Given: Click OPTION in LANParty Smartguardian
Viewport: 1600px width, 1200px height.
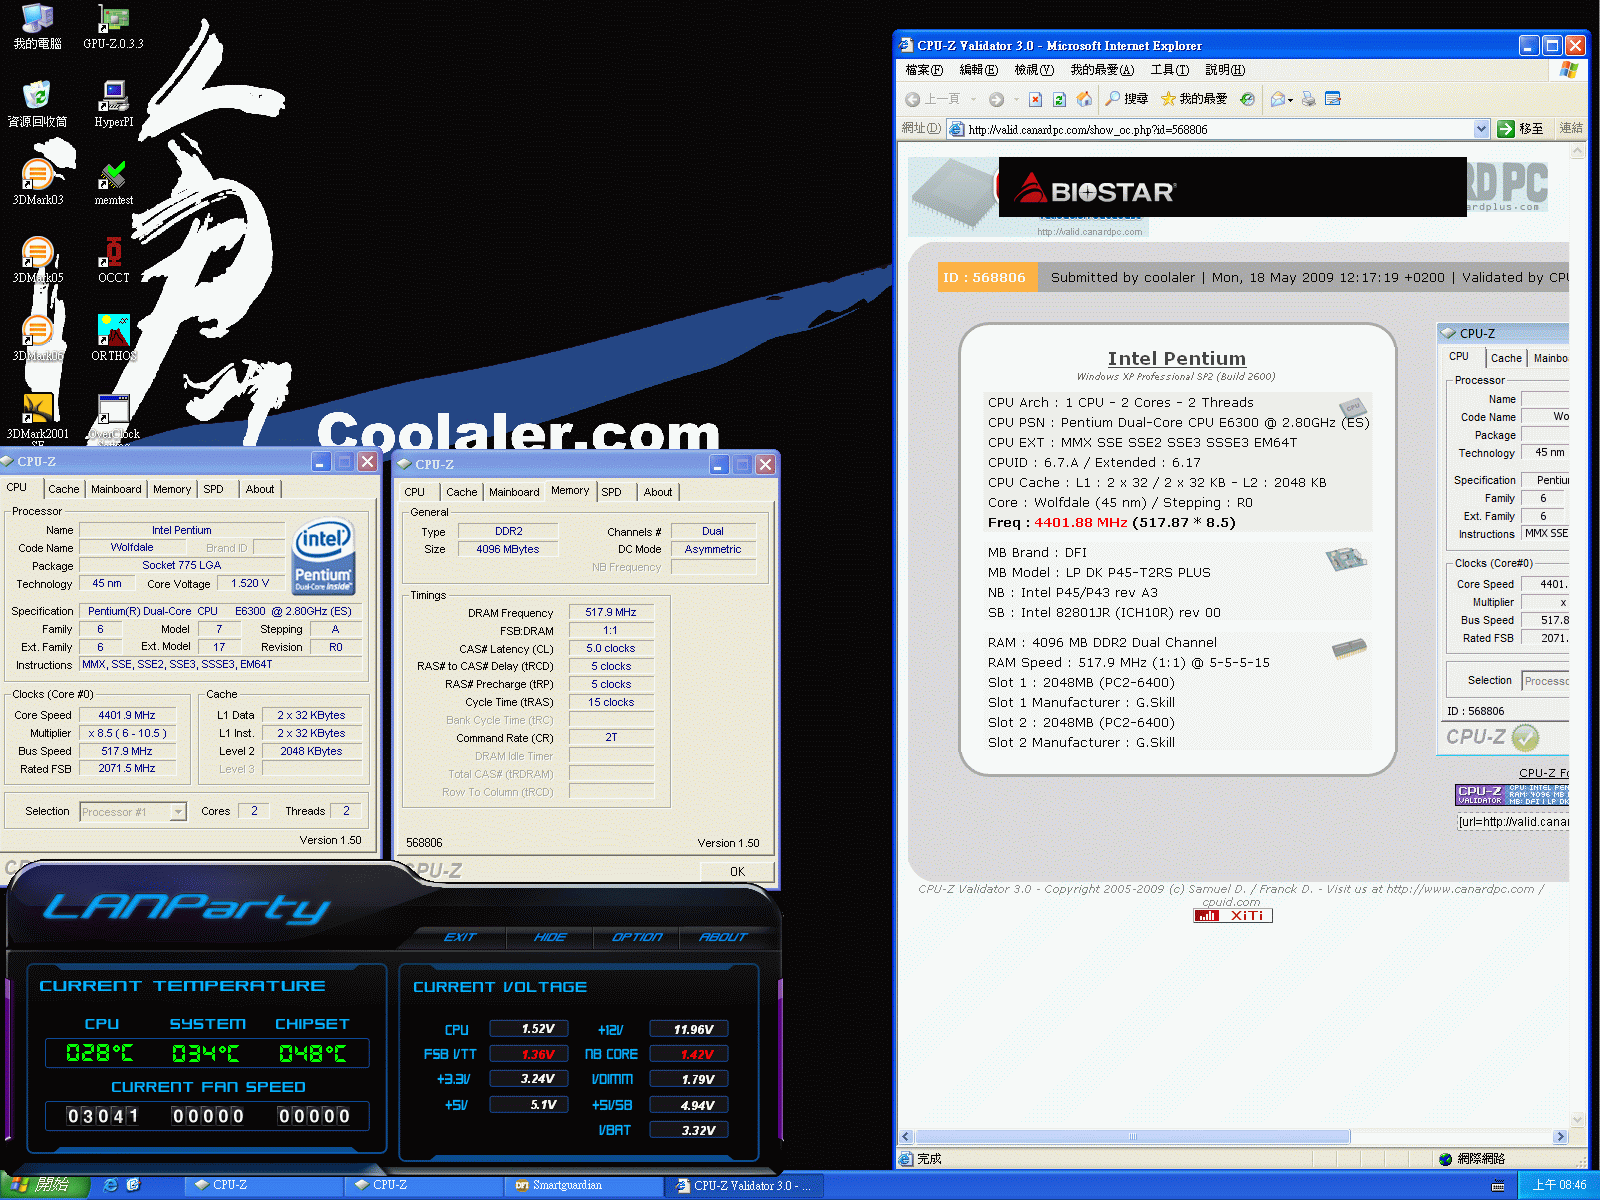Looking at the screenshot, I should tap(637, 937).
